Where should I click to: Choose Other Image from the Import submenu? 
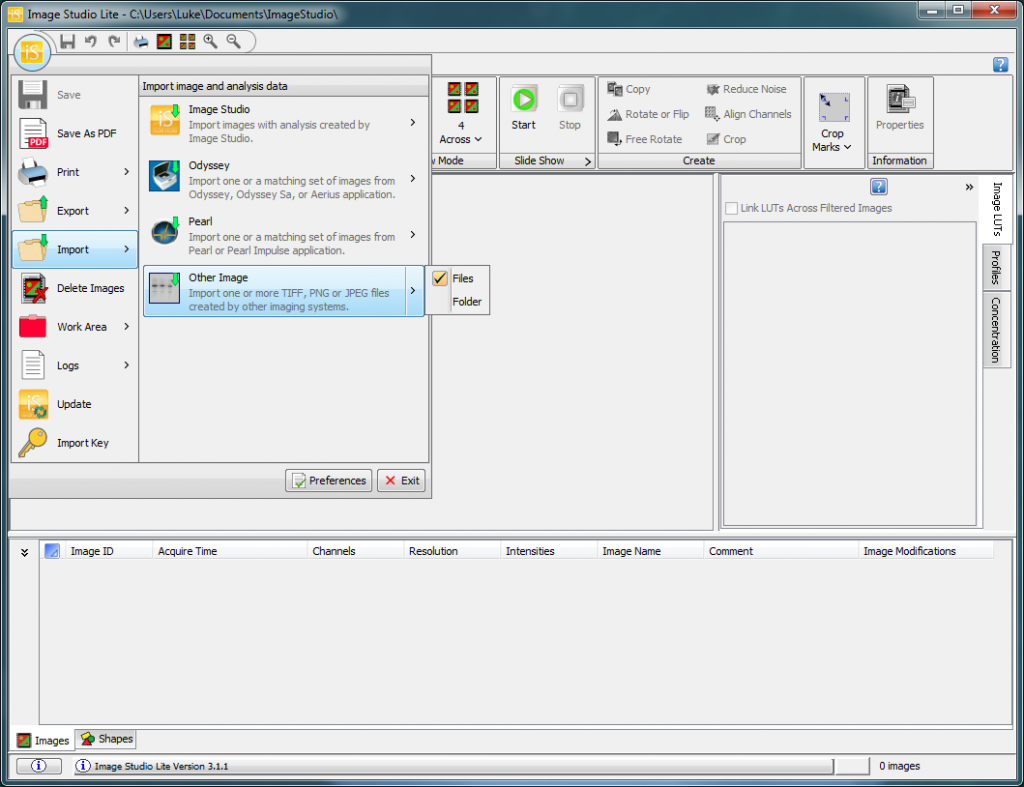coord(280,291)
